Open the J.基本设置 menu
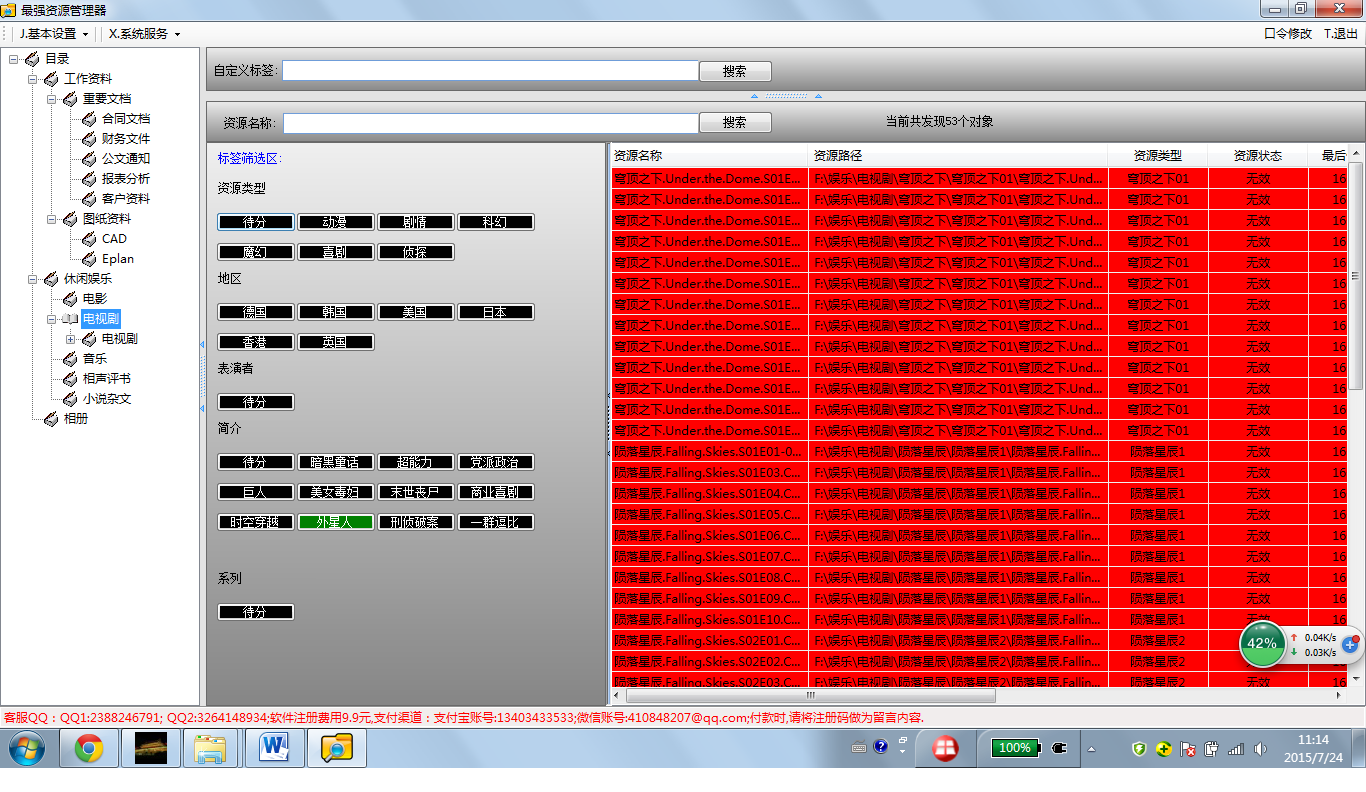The width and height of the screenshot is (1366, 792). click(54, 33)
